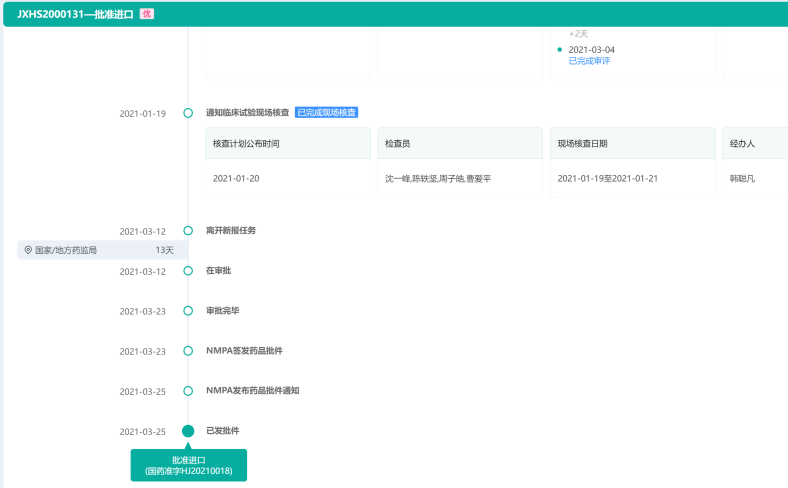Click the filled circle for 已发批件
Image resolution: width=788 pixels, height=488 pixels.
tap(188, 431)
